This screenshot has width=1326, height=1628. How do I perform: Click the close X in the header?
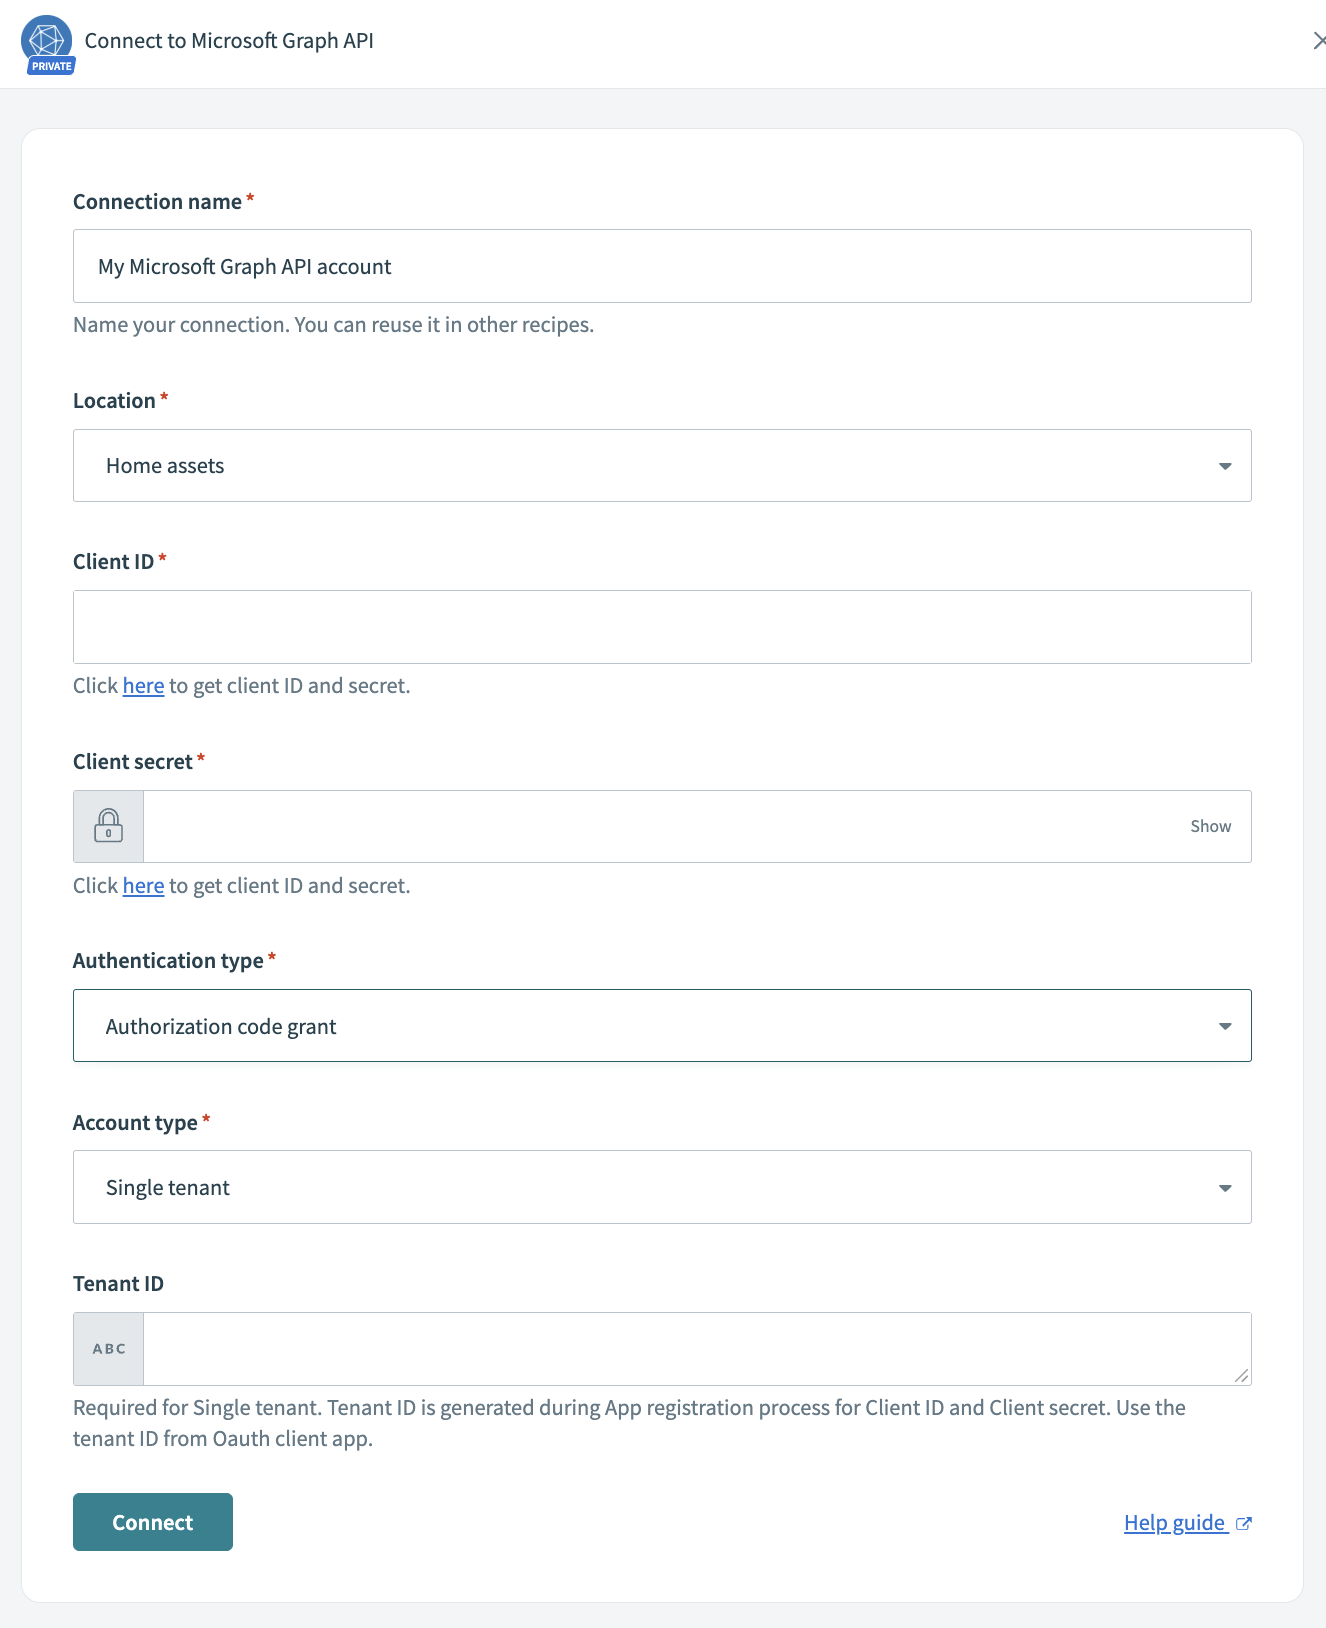coord(1318,41)
